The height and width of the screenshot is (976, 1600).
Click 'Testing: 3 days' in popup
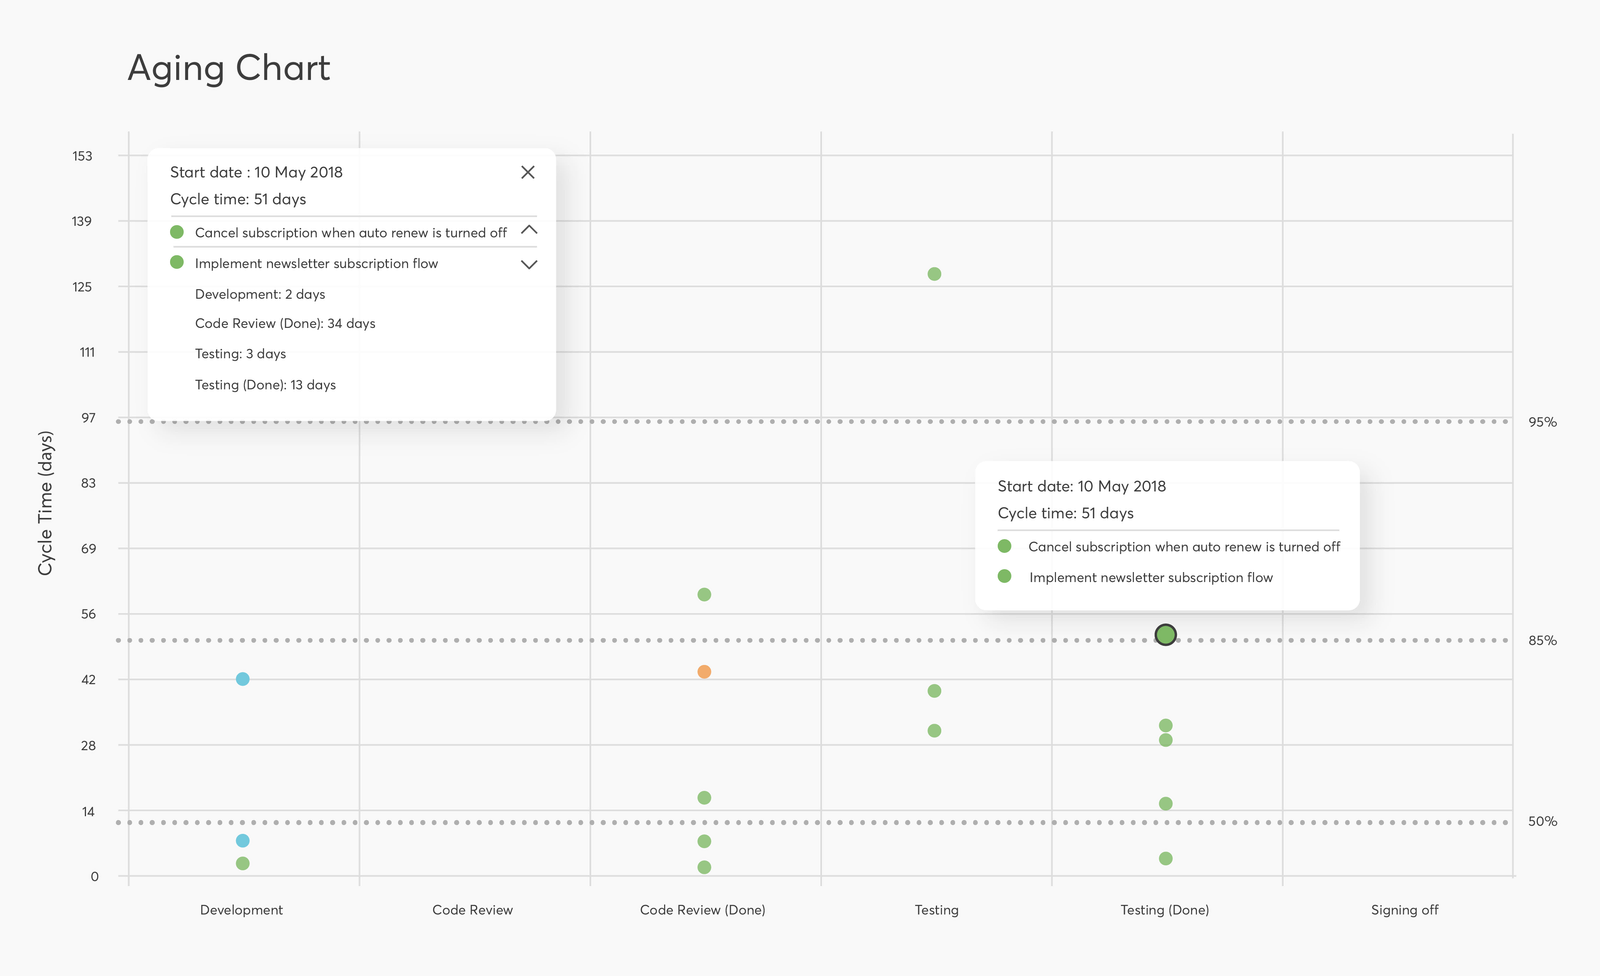(x=240, y=354)
